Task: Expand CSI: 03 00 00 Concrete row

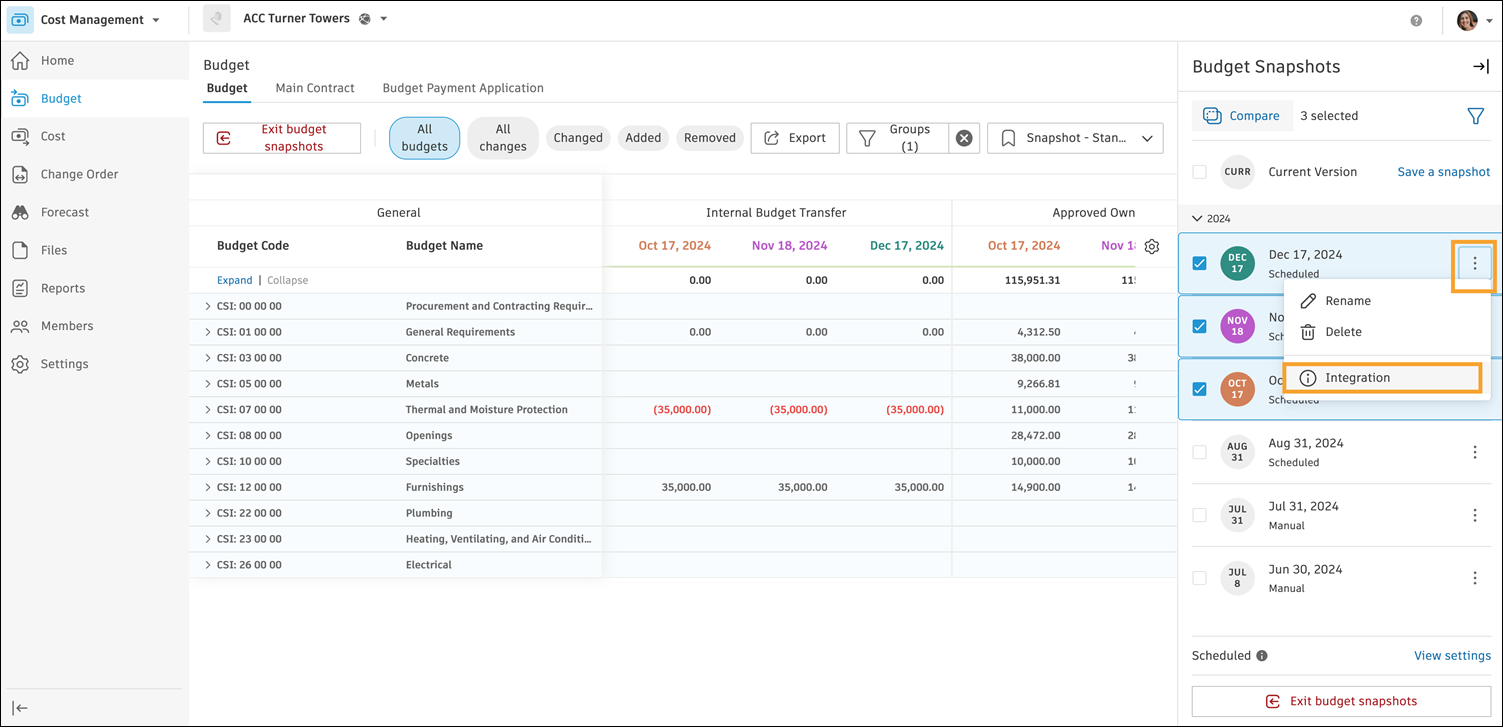Action: pos(208,358)
